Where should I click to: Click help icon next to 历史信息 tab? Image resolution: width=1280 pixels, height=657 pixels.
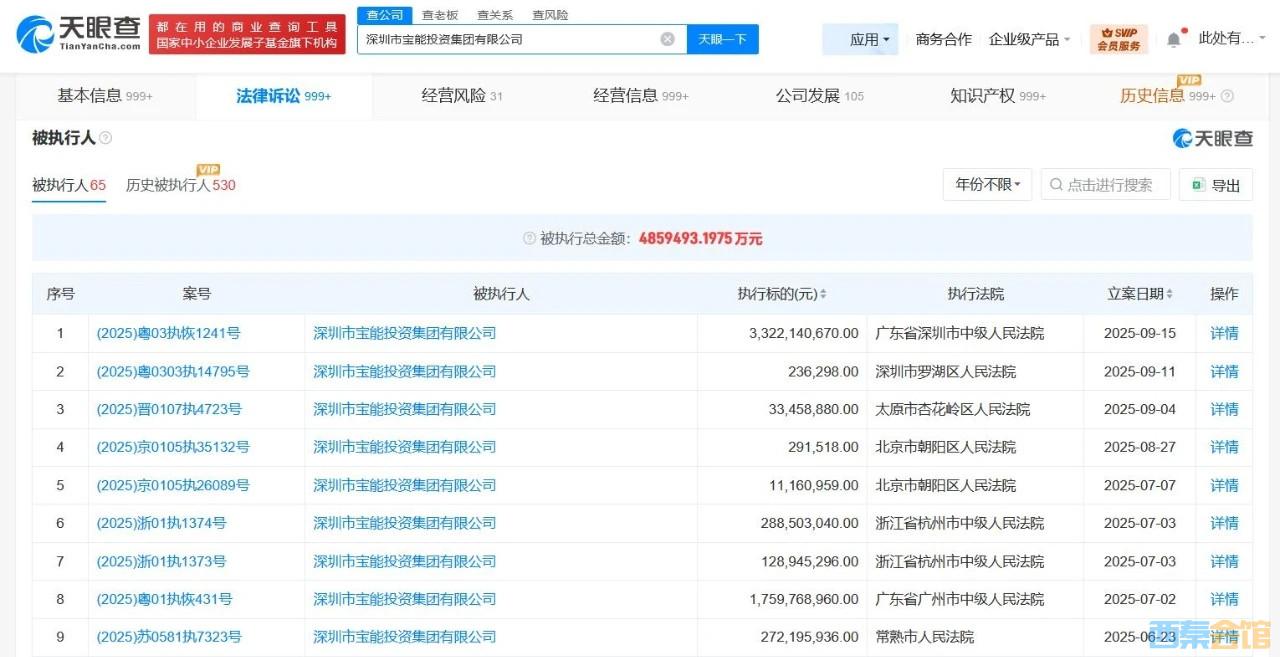click(1227, 97)
